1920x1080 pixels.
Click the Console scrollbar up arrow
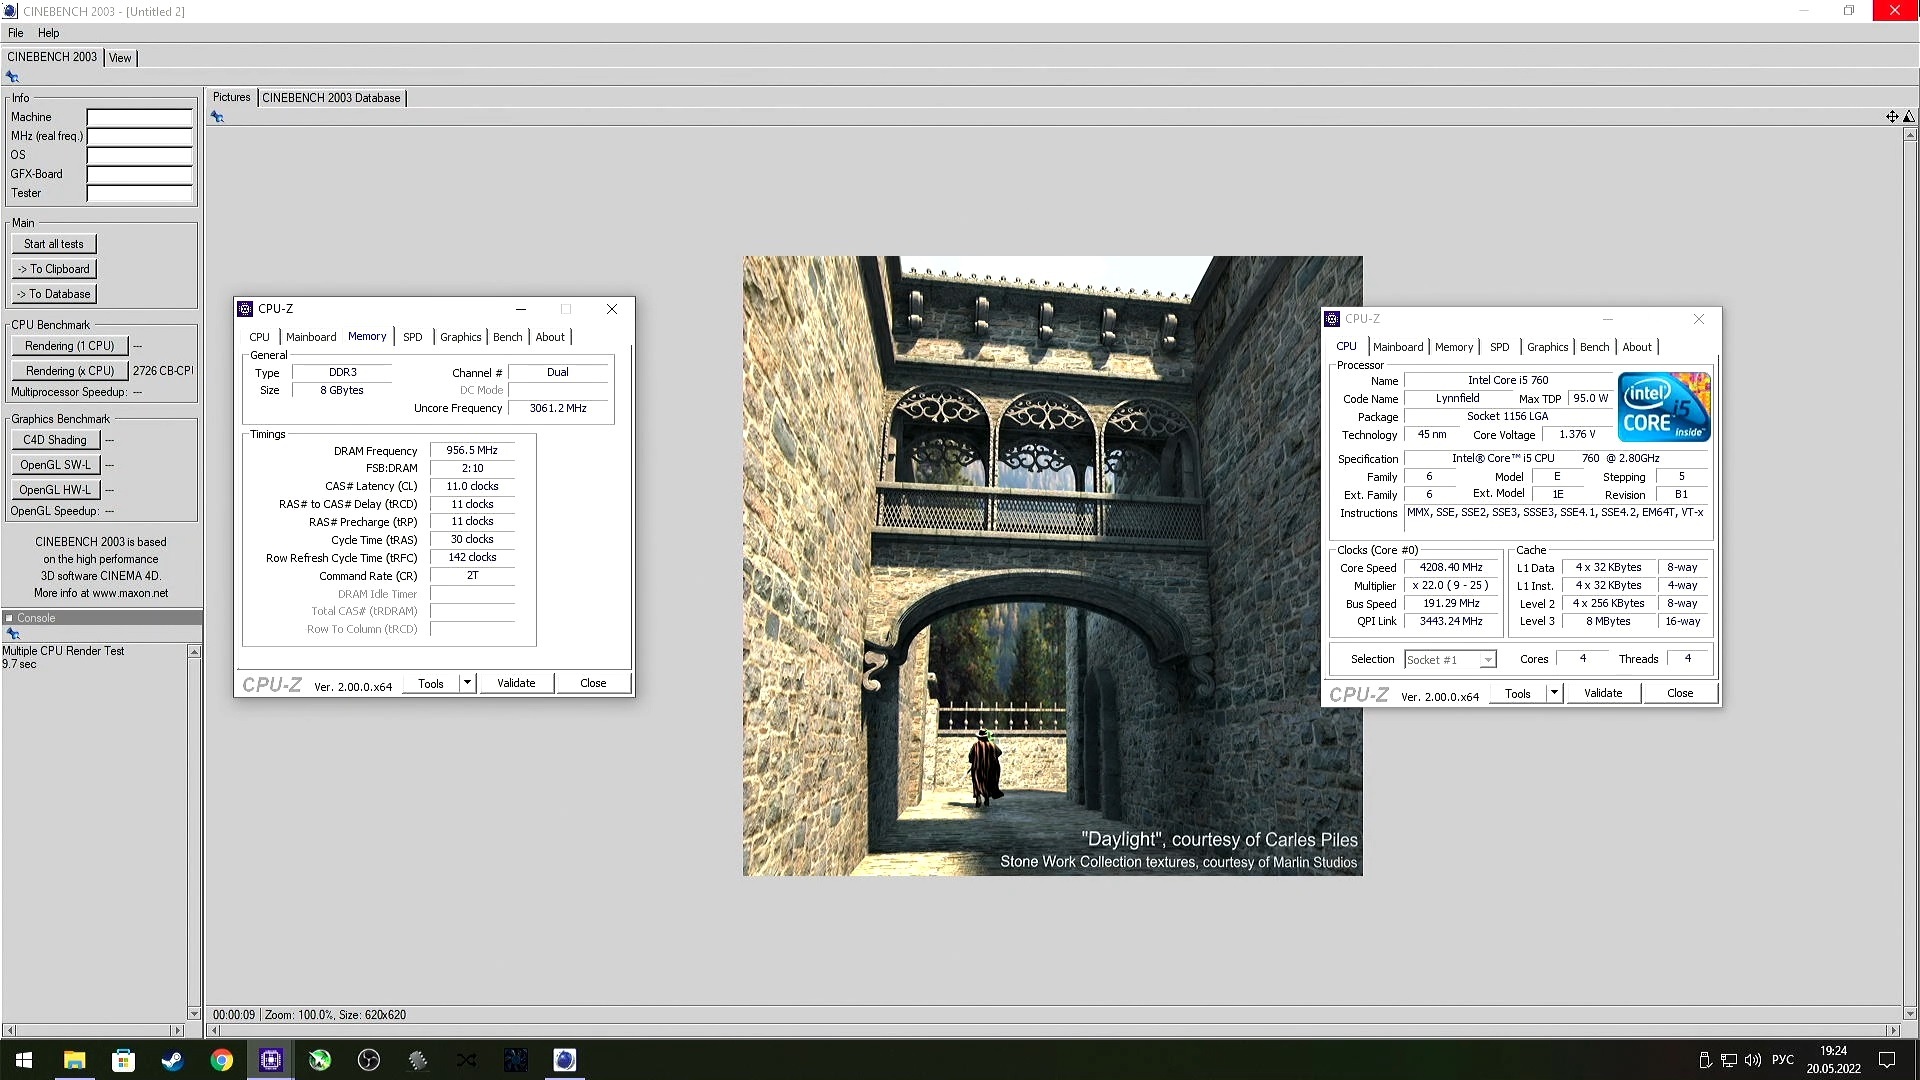[194, 652]
